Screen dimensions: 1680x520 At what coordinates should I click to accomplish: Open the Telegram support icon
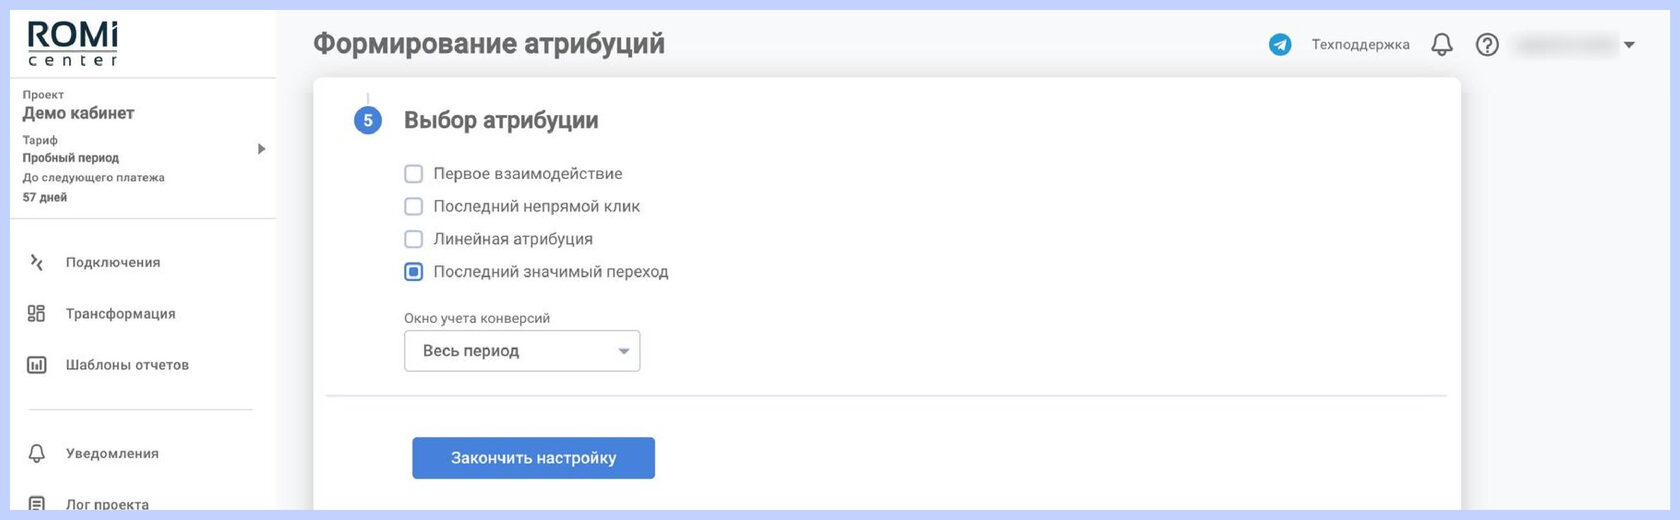(x=1280, y=45)
